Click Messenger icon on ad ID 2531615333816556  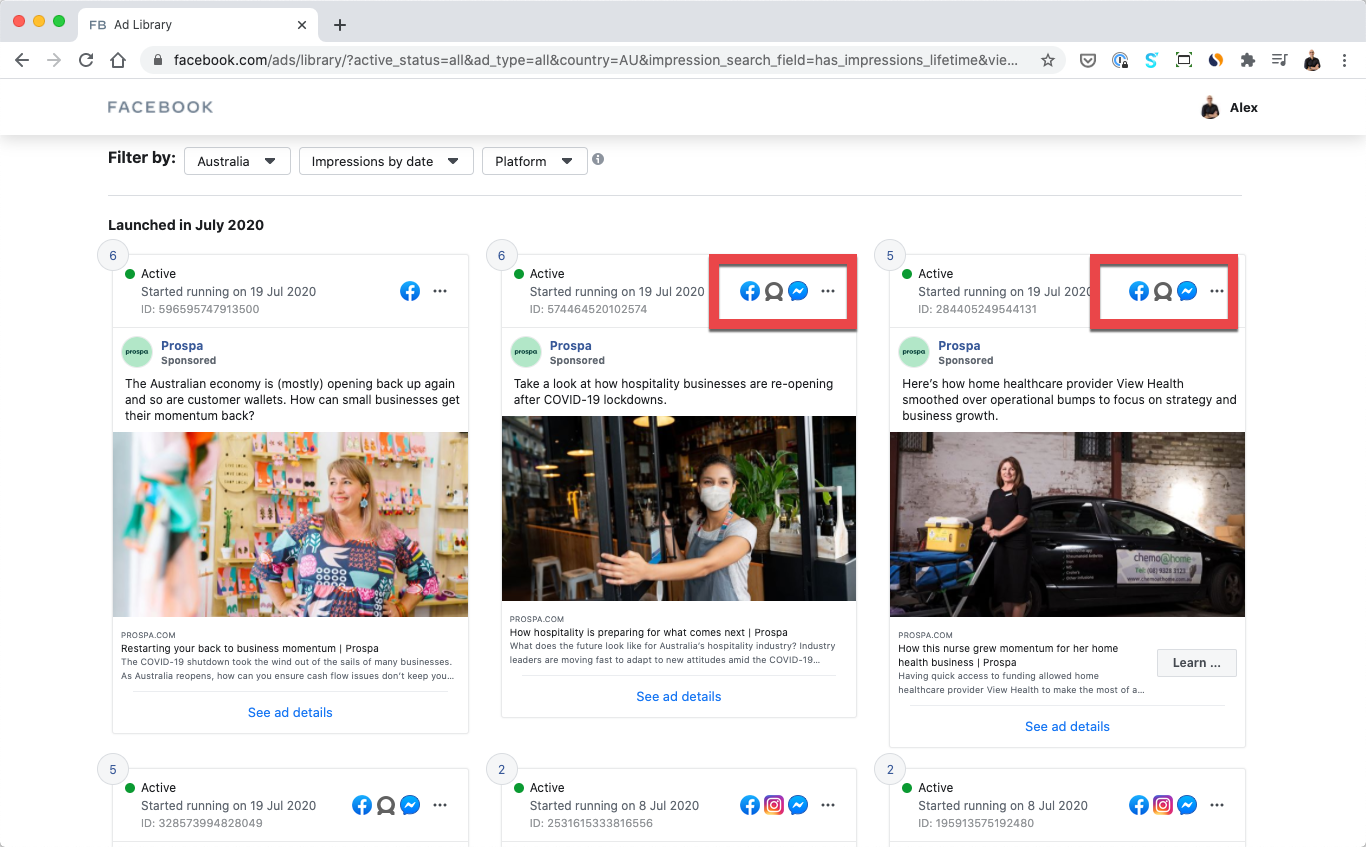pyautogui.click(x=798, y=805)
